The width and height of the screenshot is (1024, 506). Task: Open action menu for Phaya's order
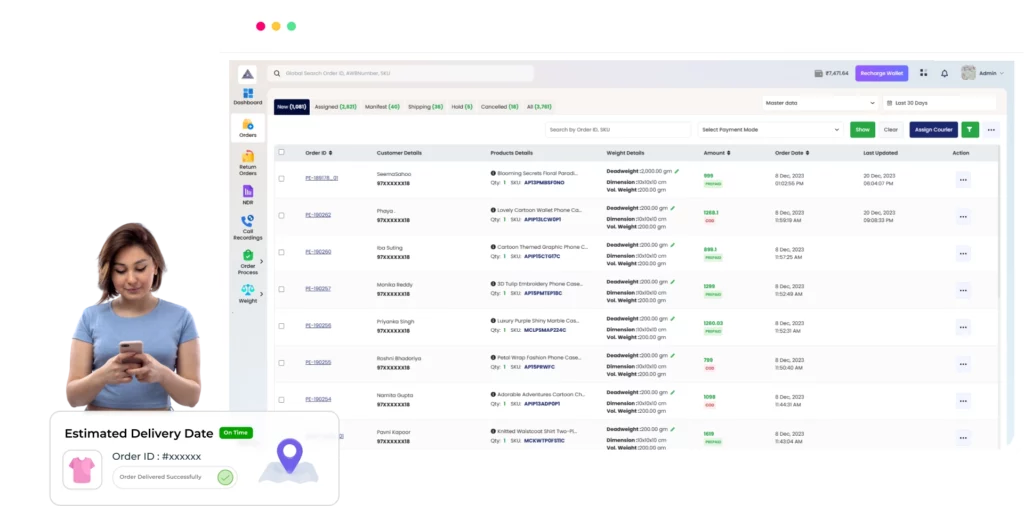coord(963,217)
